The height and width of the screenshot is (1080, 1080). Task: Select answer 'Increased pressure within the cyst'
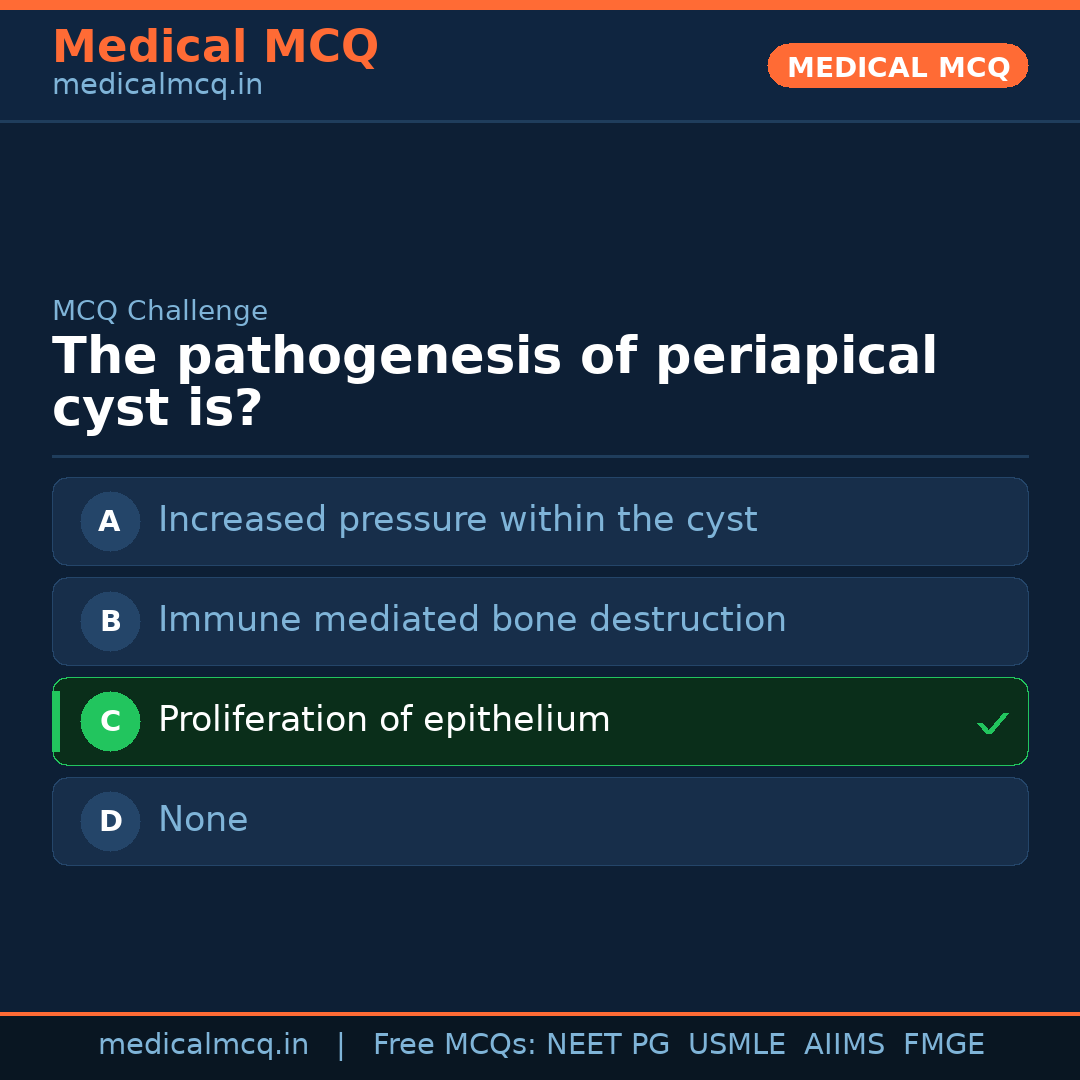tap(457, 520)
